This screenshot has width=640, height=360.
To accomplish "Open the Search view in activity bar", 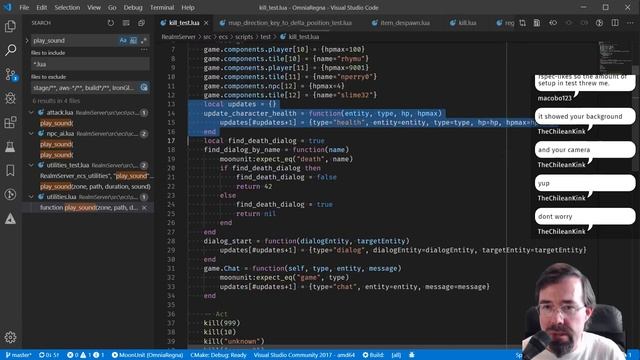I will click(10, 50).
